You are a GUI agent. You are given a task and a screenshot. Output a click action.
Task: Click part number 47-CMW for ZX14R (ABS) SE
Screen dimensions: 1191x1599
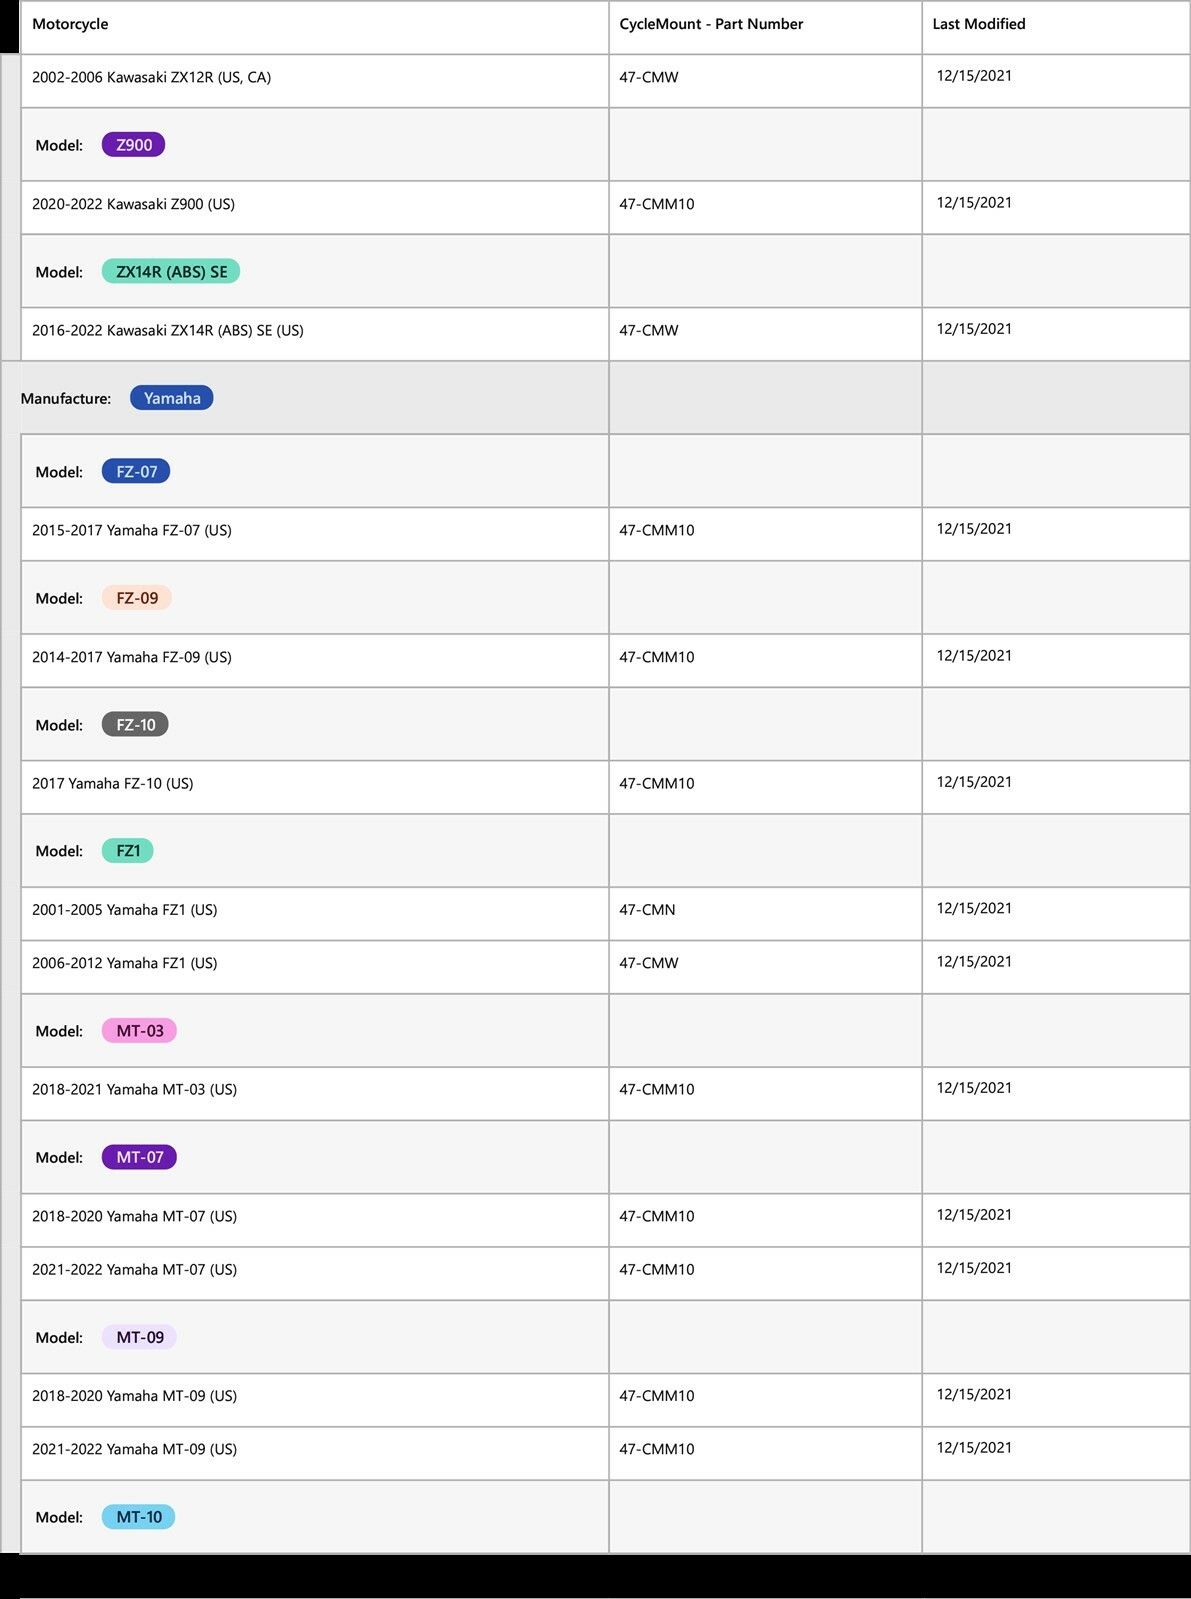tap(648, 330)
